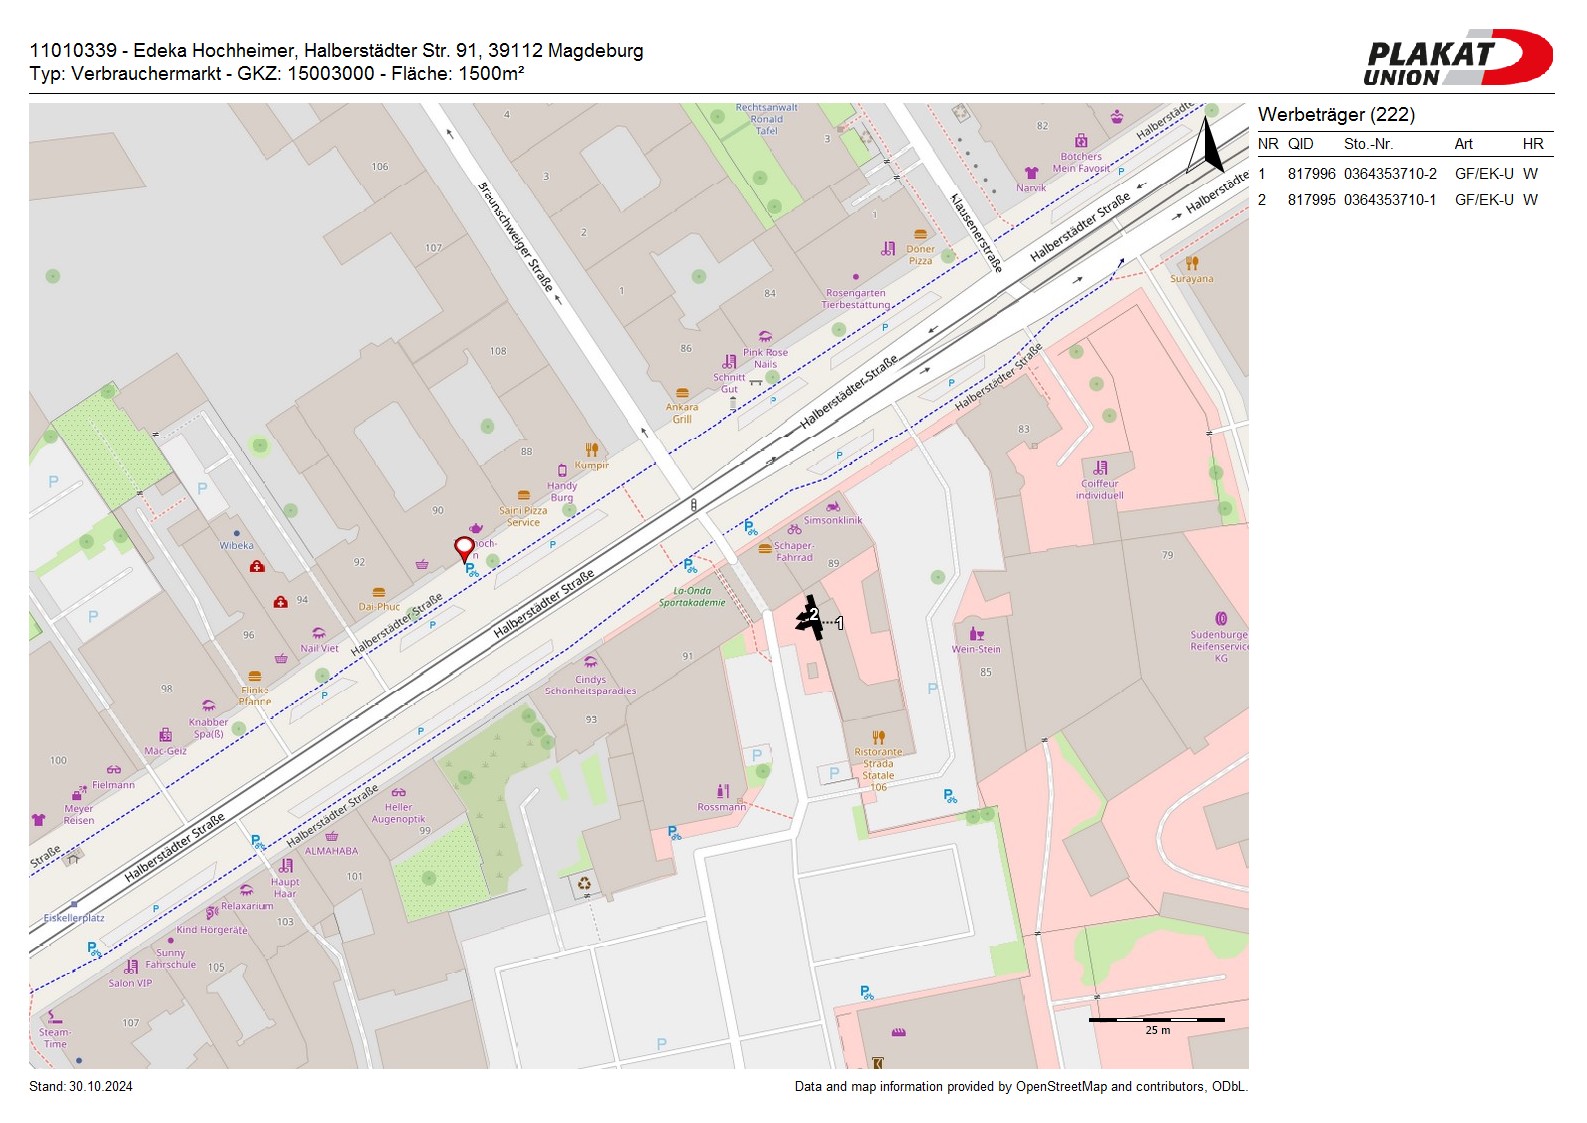The image size is (1587, 1123).
Task: Click the recycling point icon
Action: [x=584, y=883]
